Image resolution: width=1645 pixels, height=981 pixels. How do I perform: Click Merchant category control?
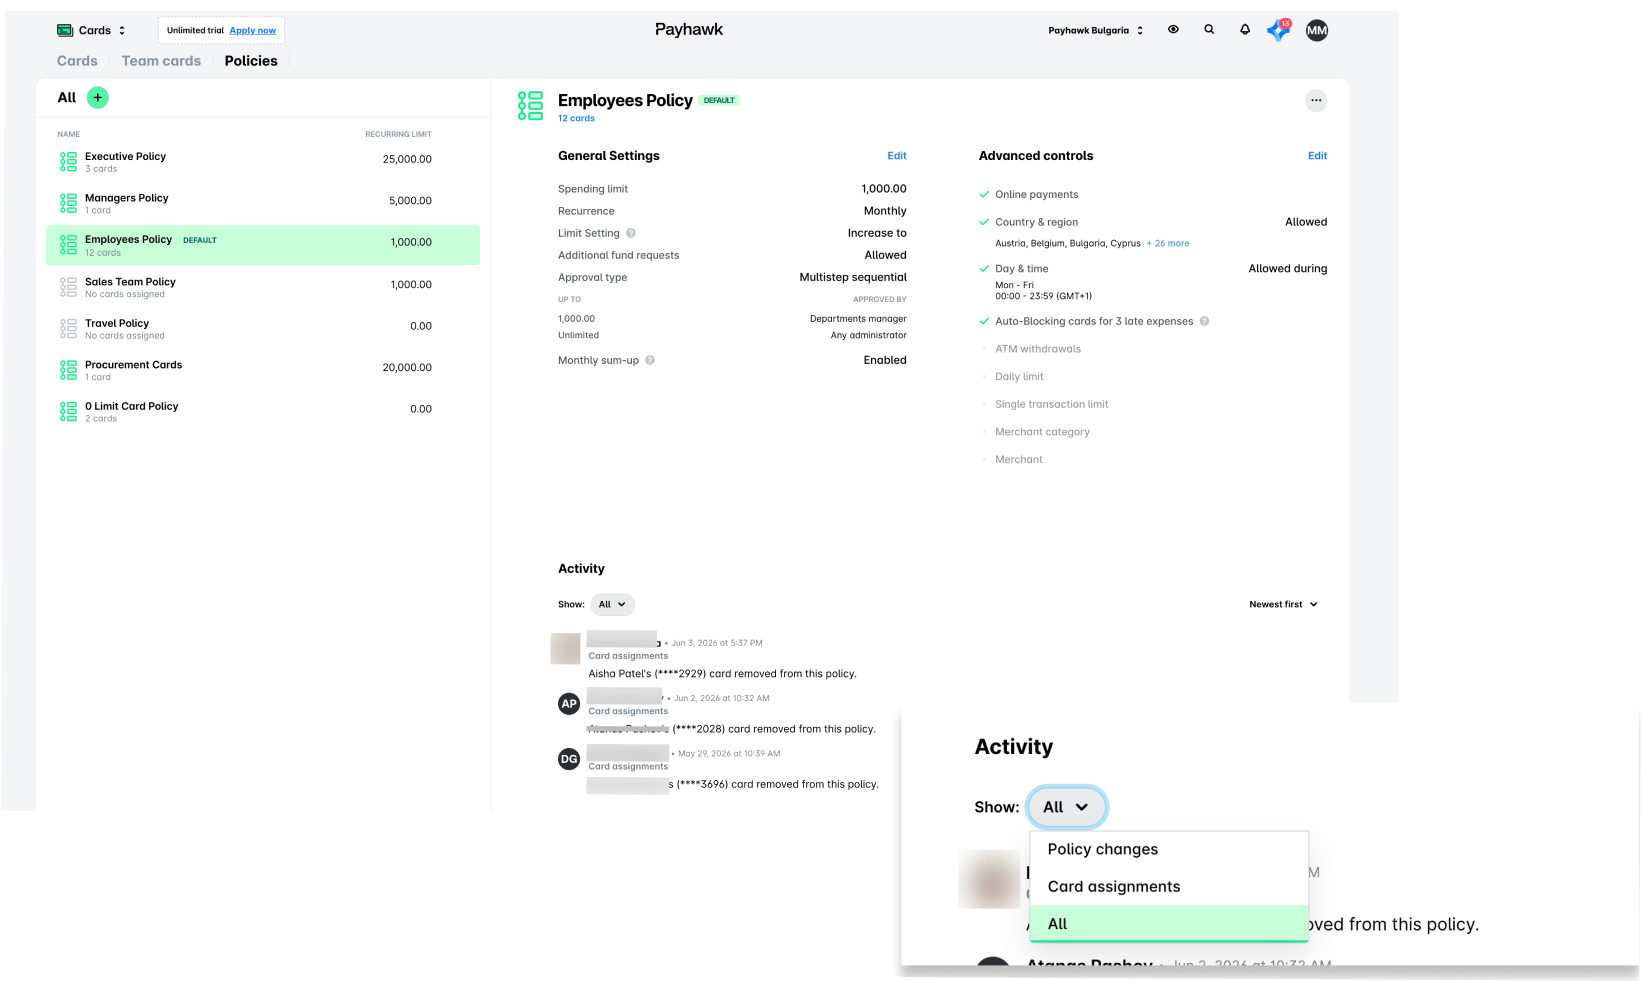coord(1042,432)
